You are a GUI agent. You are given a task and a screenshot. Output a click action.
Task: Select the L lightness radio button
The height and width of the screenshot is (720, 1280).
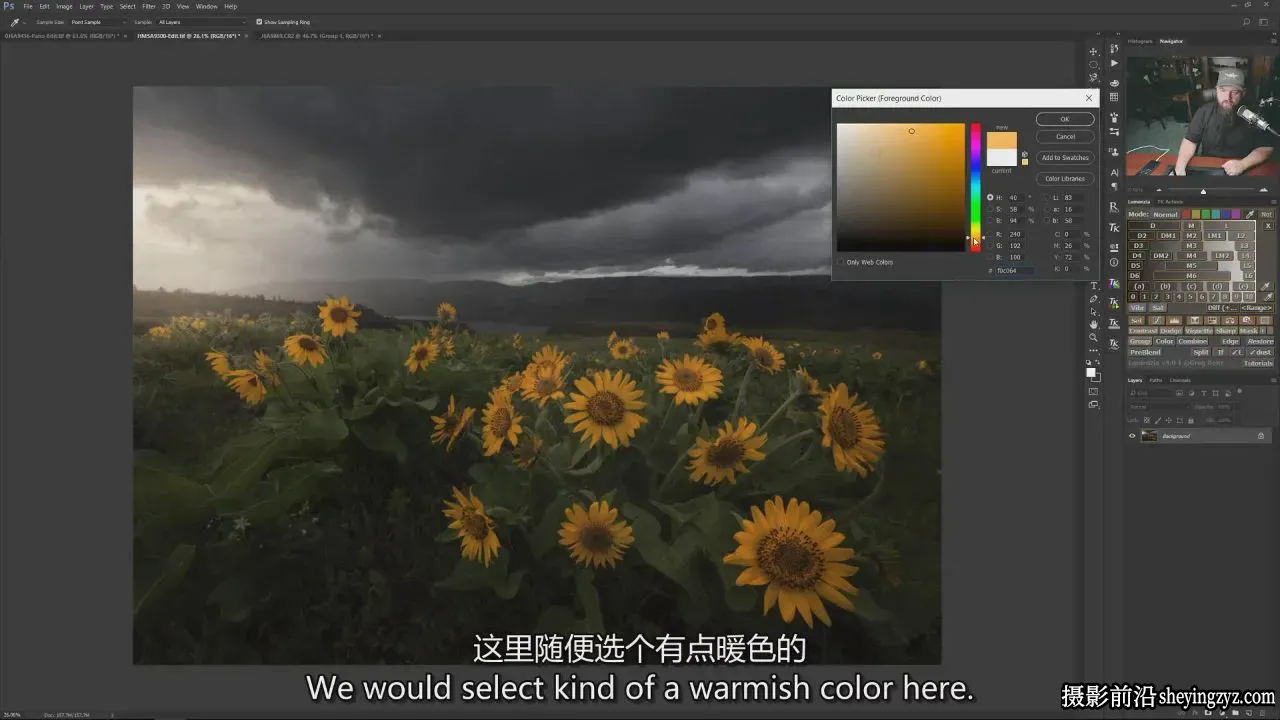(x=1048, y=198)
